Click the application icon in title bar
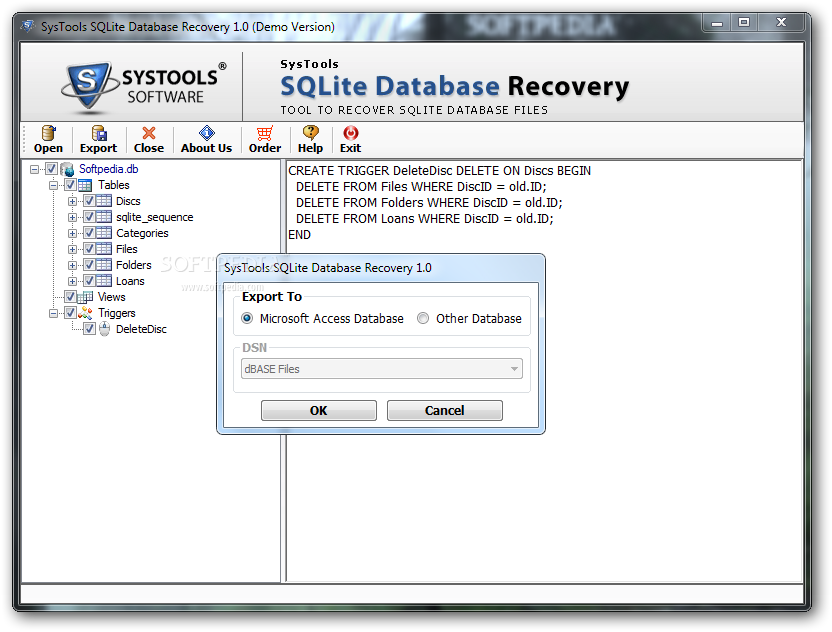Viewport: 832px width, 632px height. [x=28, y=25]
